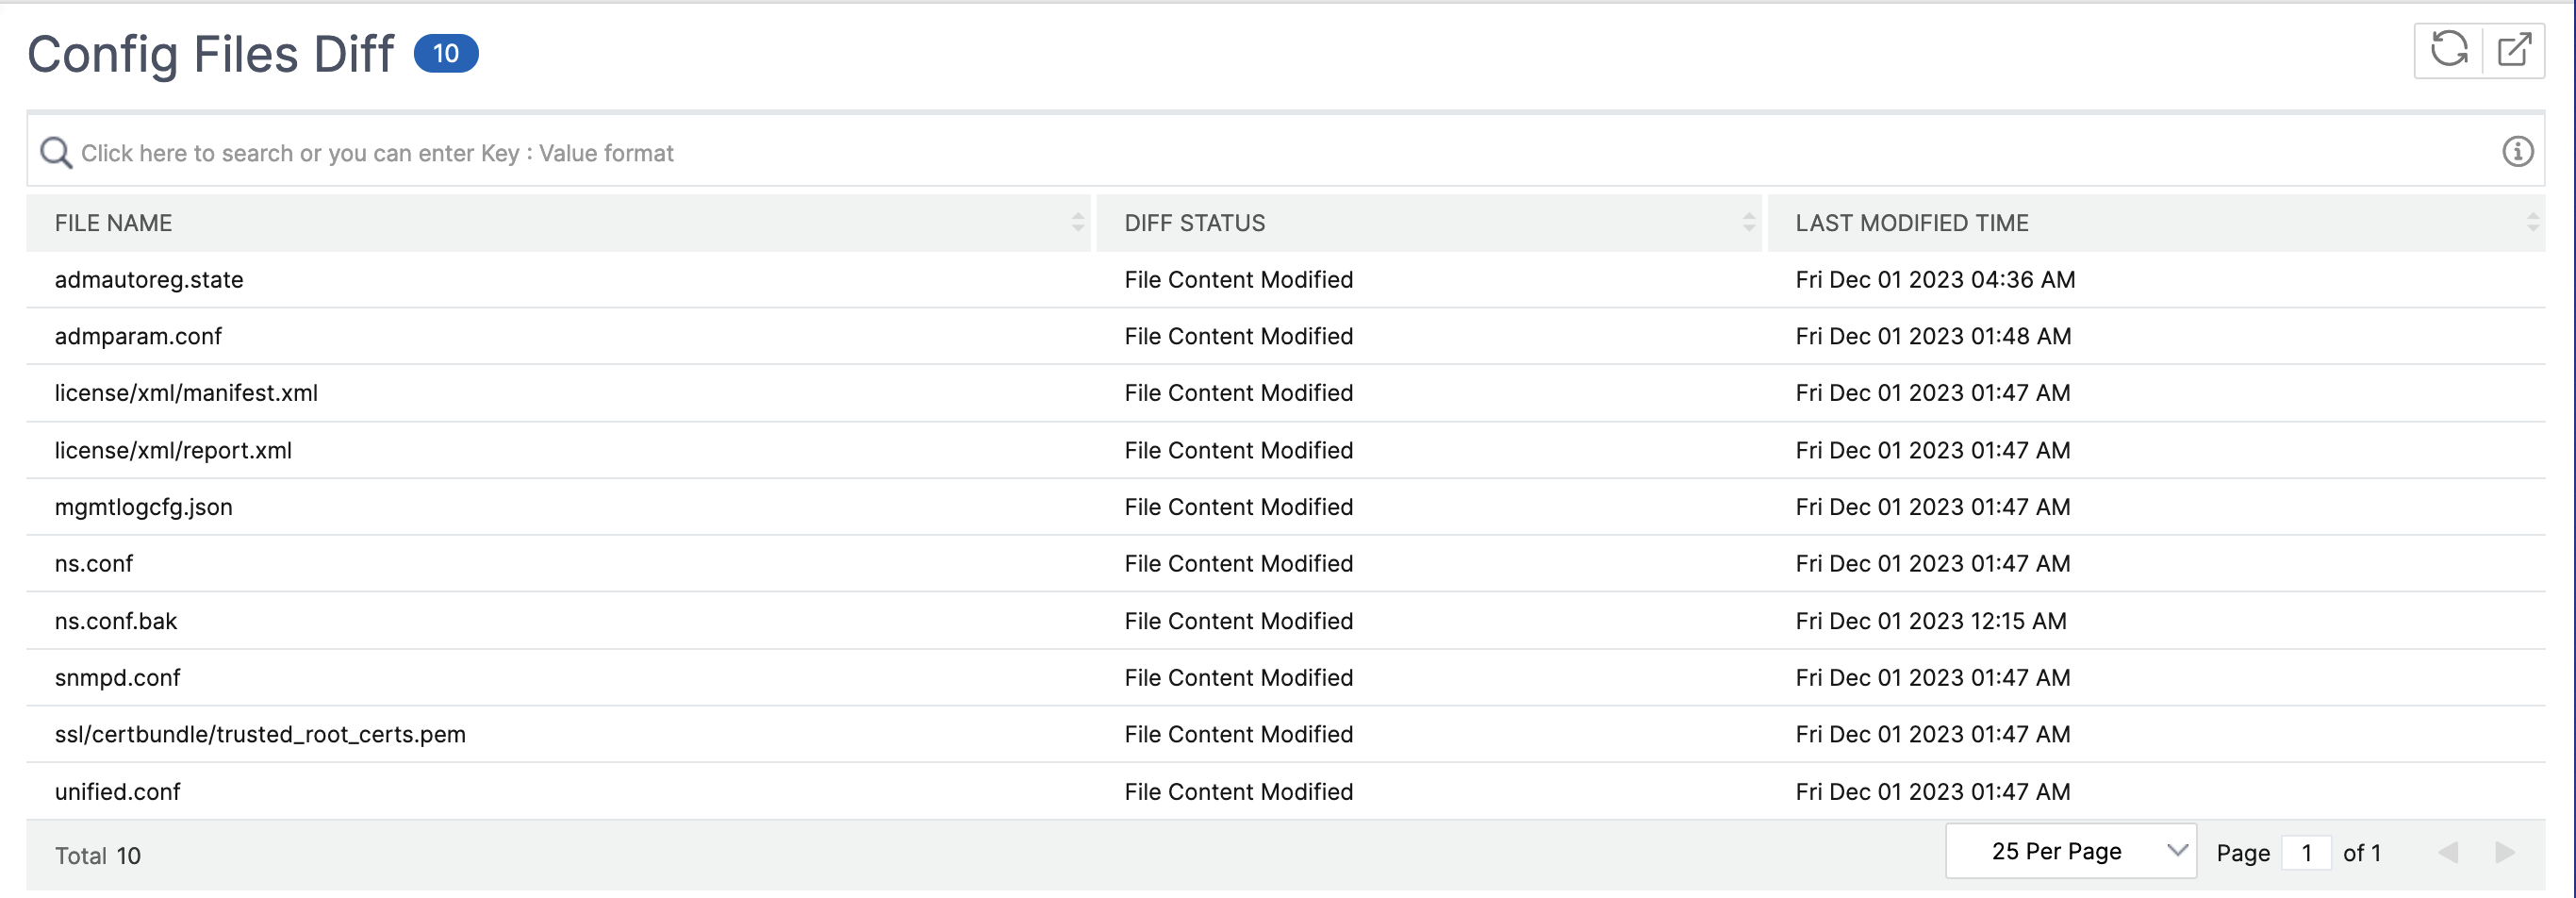
Task: Select the ns.conf file name
Action: click(93, 564)
